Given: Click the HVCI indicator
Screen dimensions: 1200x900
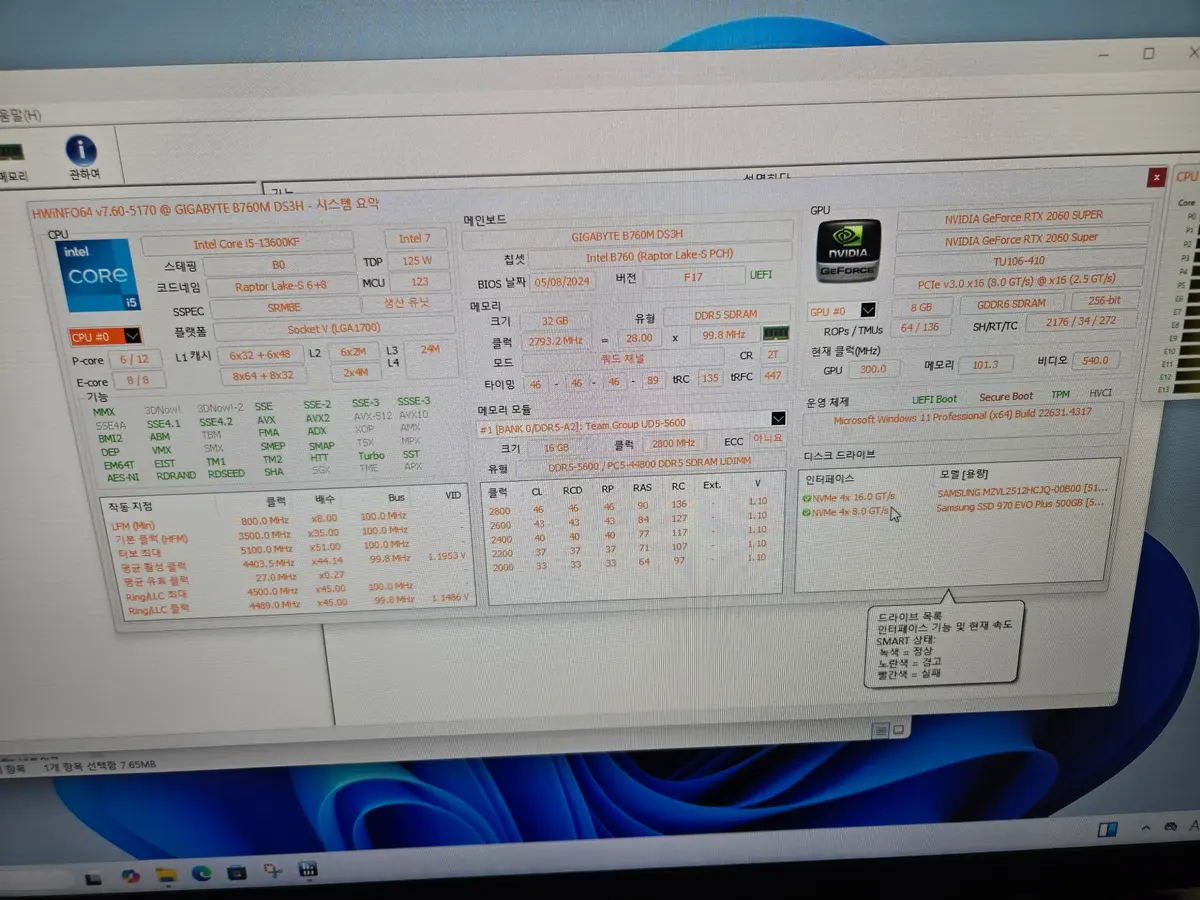Looking at the screenshot, I should tap(1100, 393).
